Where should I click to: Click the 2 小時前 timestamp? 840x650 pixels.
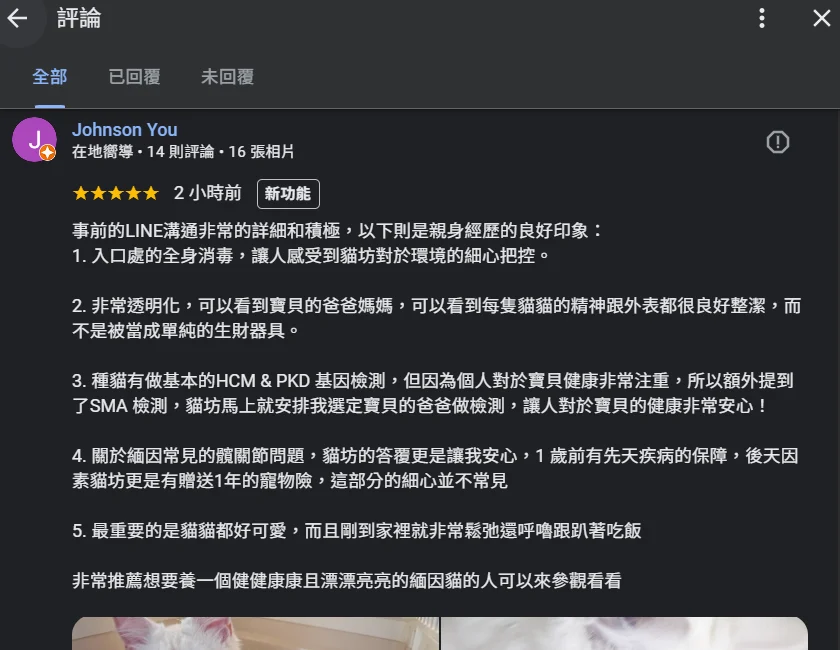pos(208,193)
